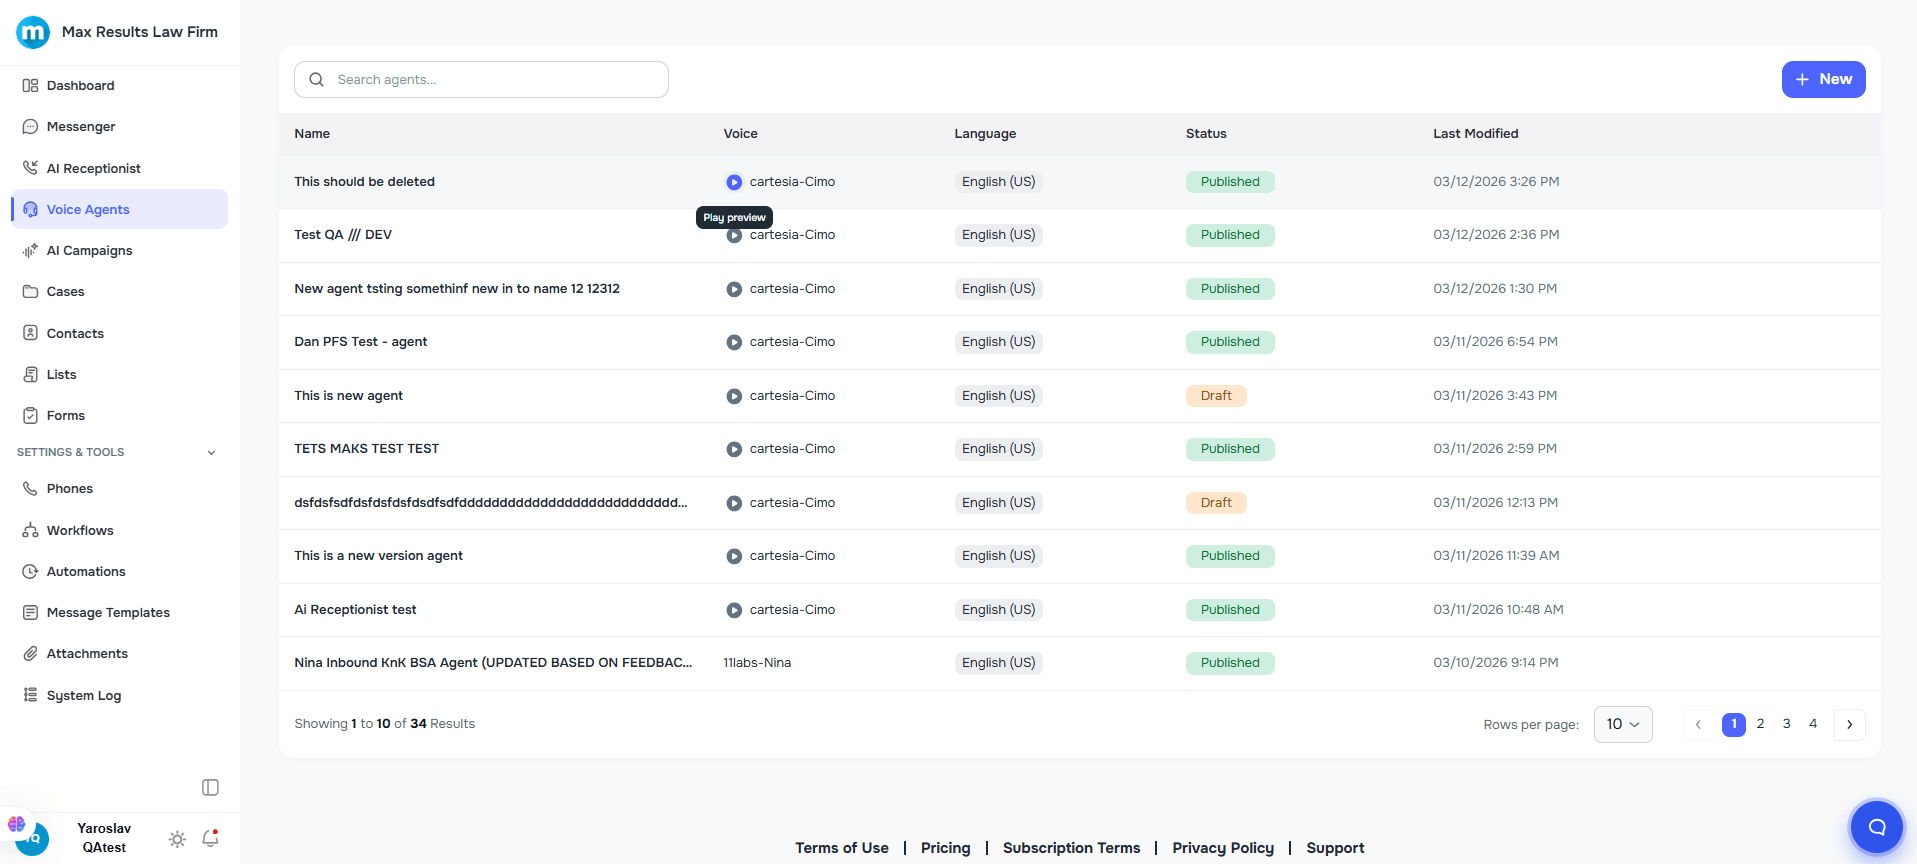Open the chat support bubble
The width and height of the screenshot is (1917, 864).
pyautogui.click(x=1876, y=827)
